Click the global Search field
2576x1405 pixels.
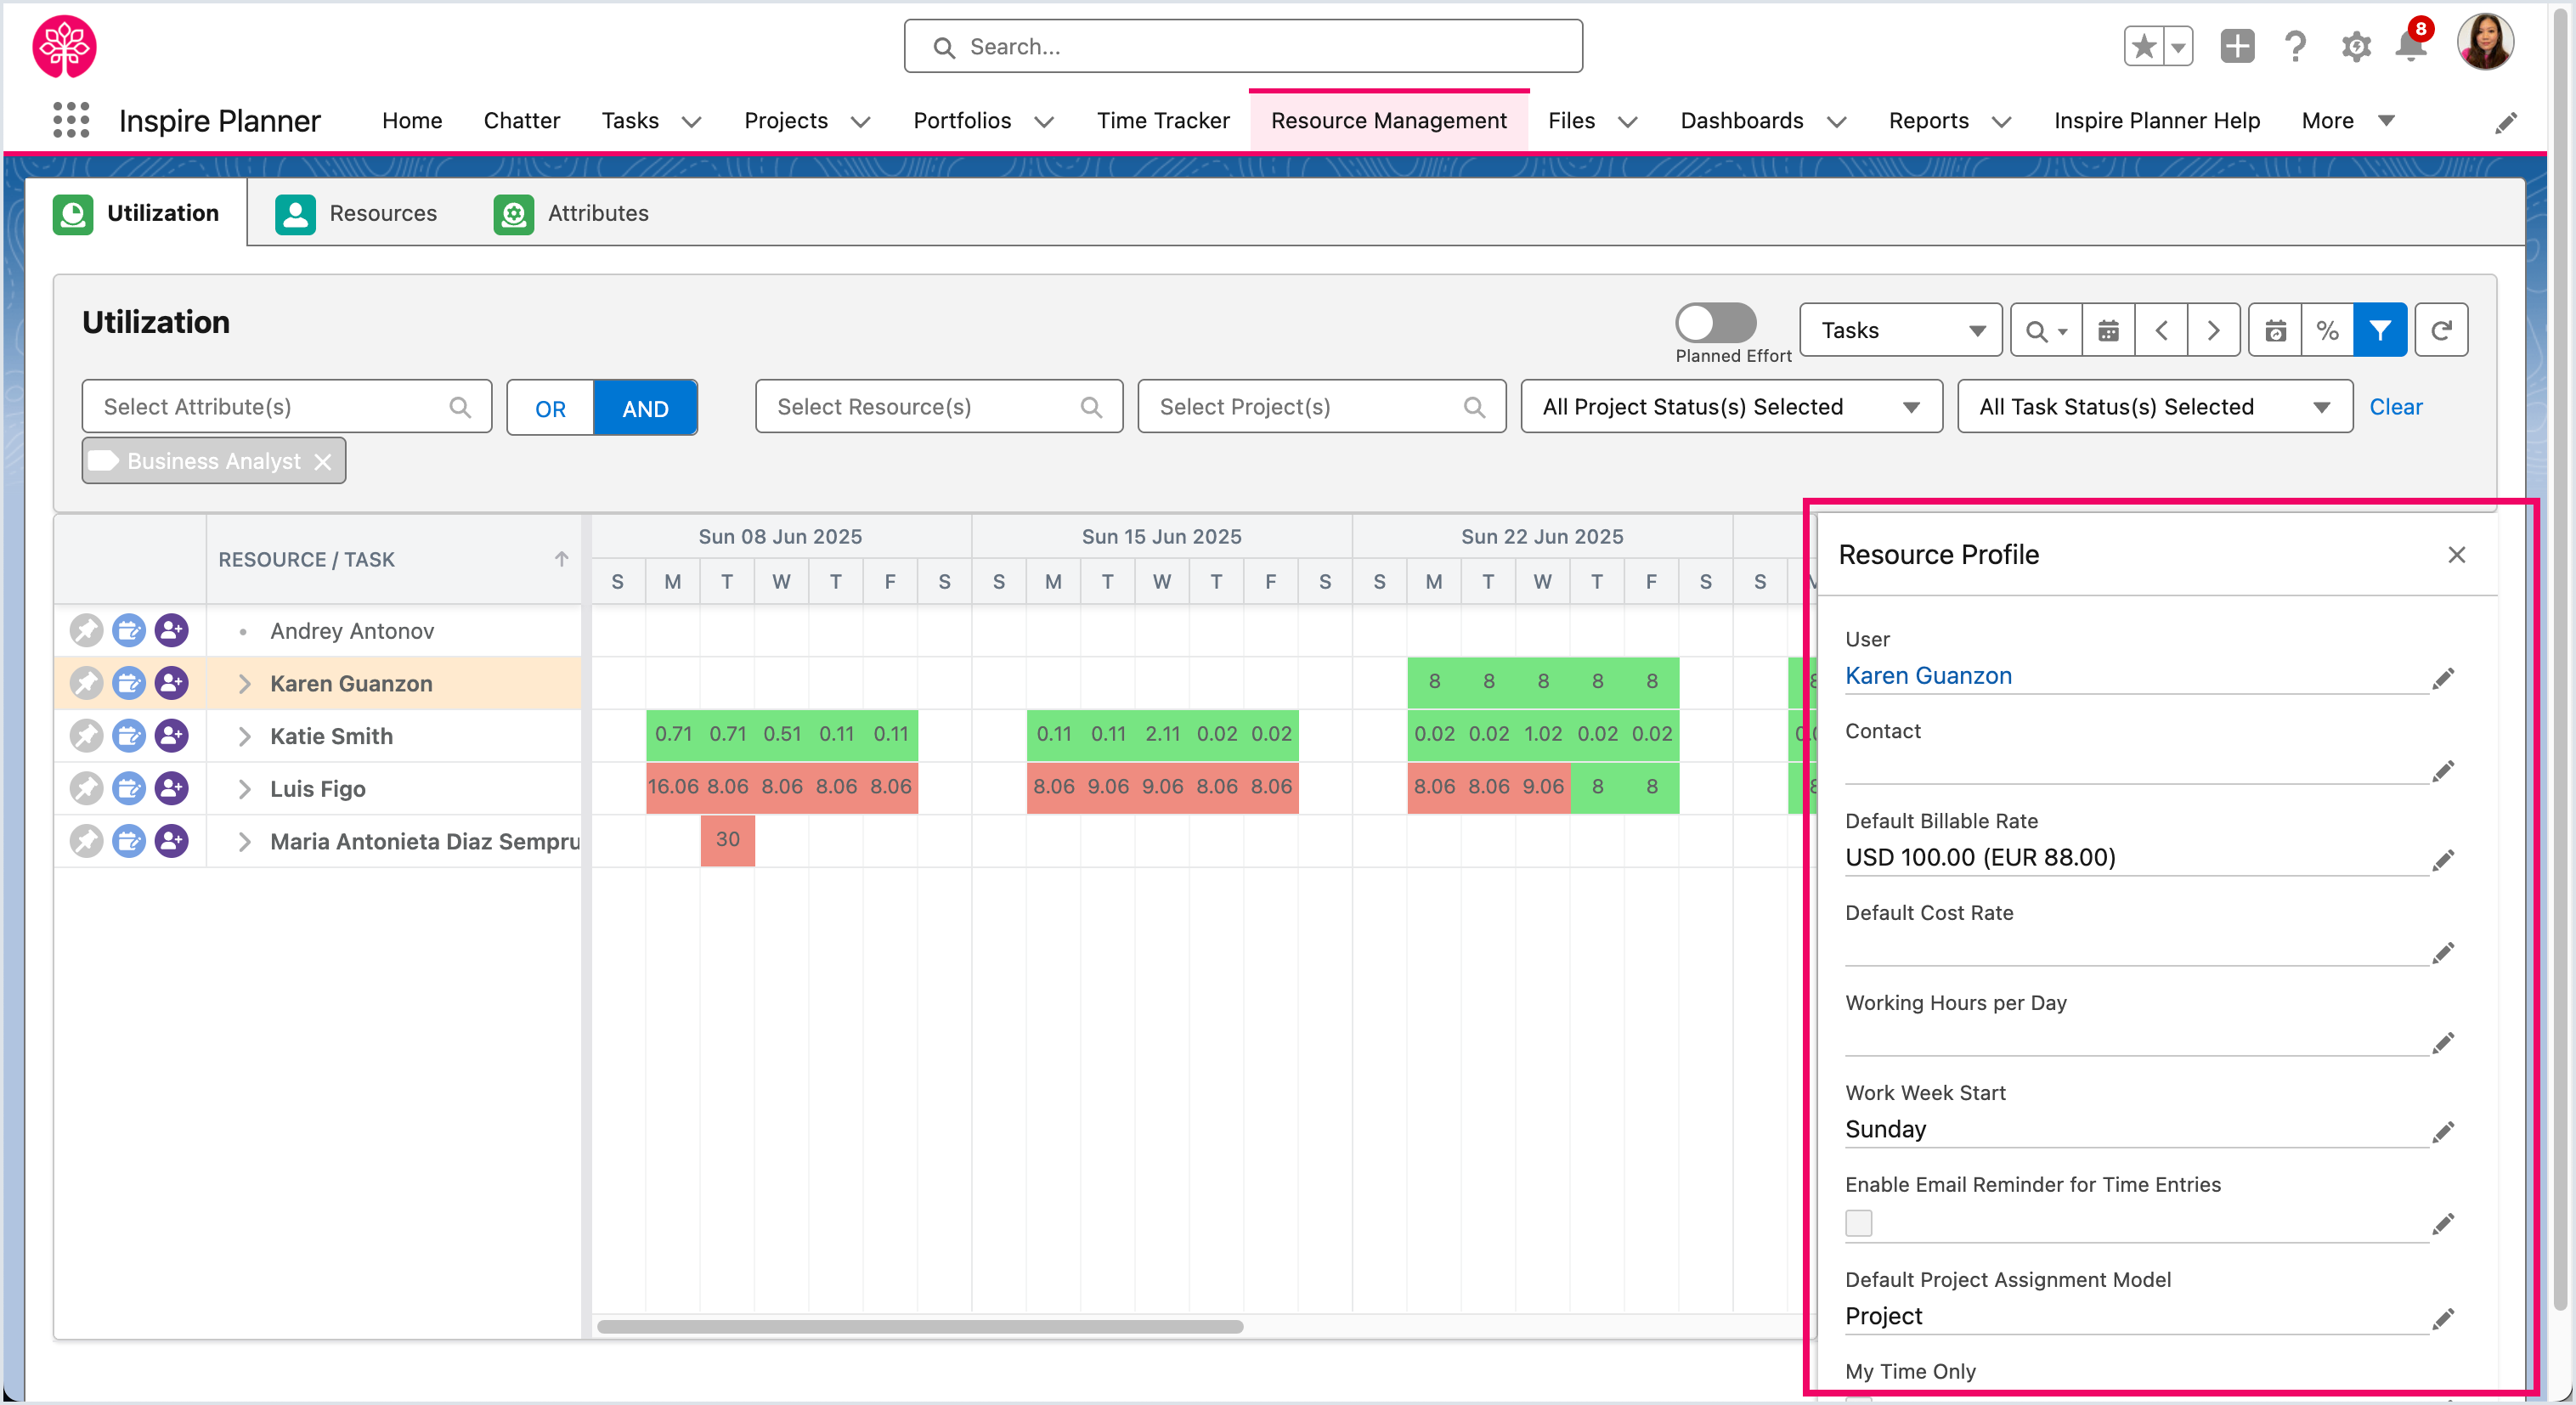pos(1242,46)
